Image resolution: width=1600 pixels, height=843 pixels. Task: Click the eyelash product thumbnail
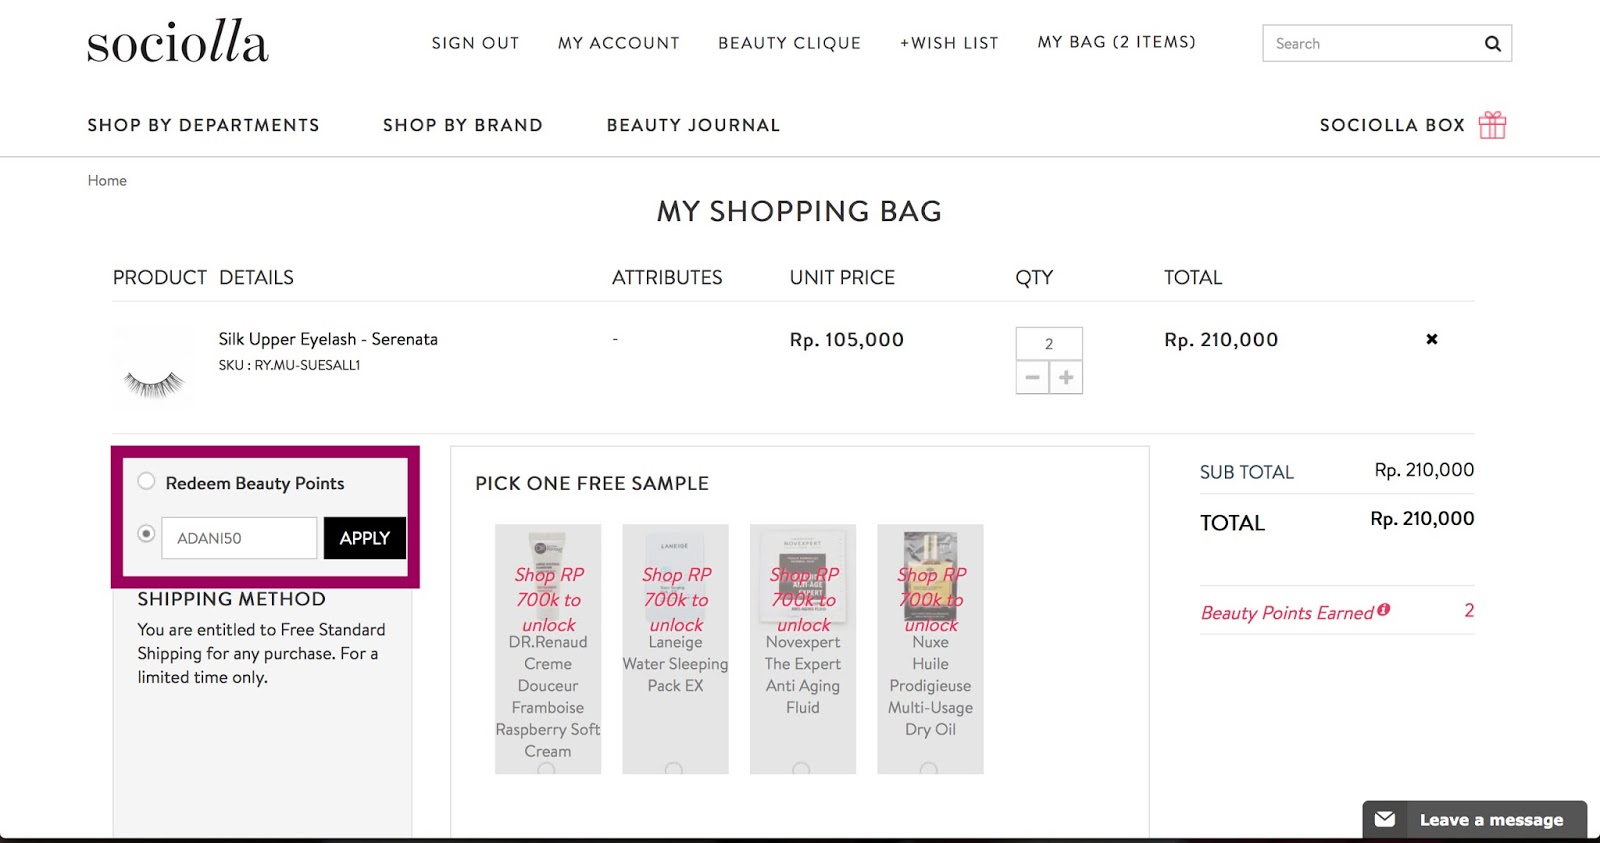(x=154, y=368)
